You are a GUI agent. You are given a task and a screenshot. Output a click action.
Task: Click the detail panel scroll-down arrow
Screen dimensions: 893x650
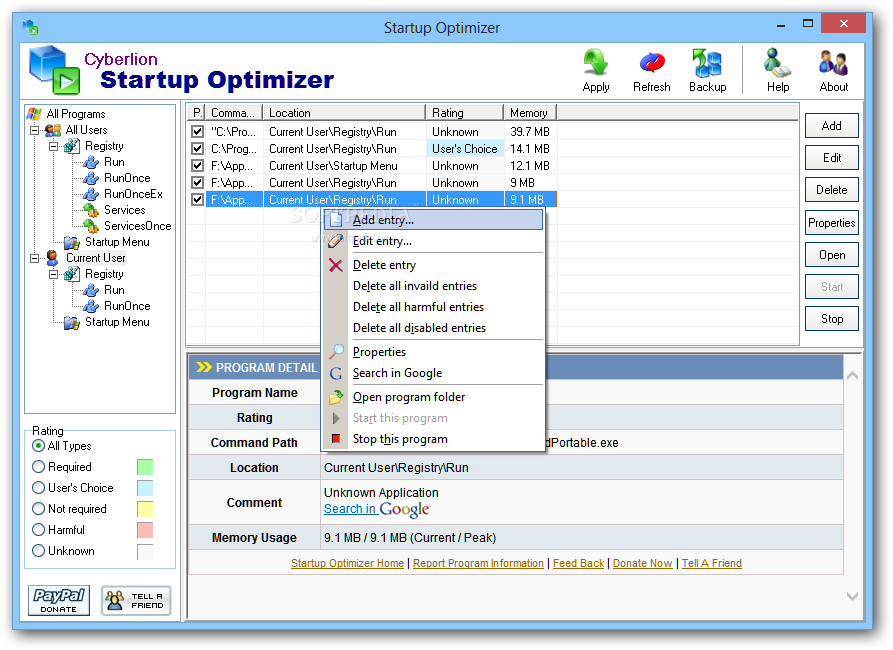point(853,596)
